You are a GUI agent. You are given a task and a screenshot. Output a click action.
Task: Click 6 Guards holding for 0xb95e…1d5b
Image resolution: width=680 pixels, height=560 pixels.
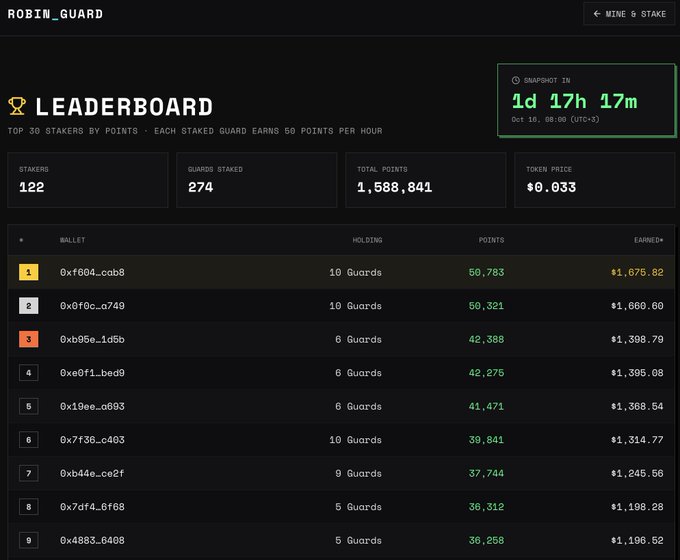[x=359, y=339]
